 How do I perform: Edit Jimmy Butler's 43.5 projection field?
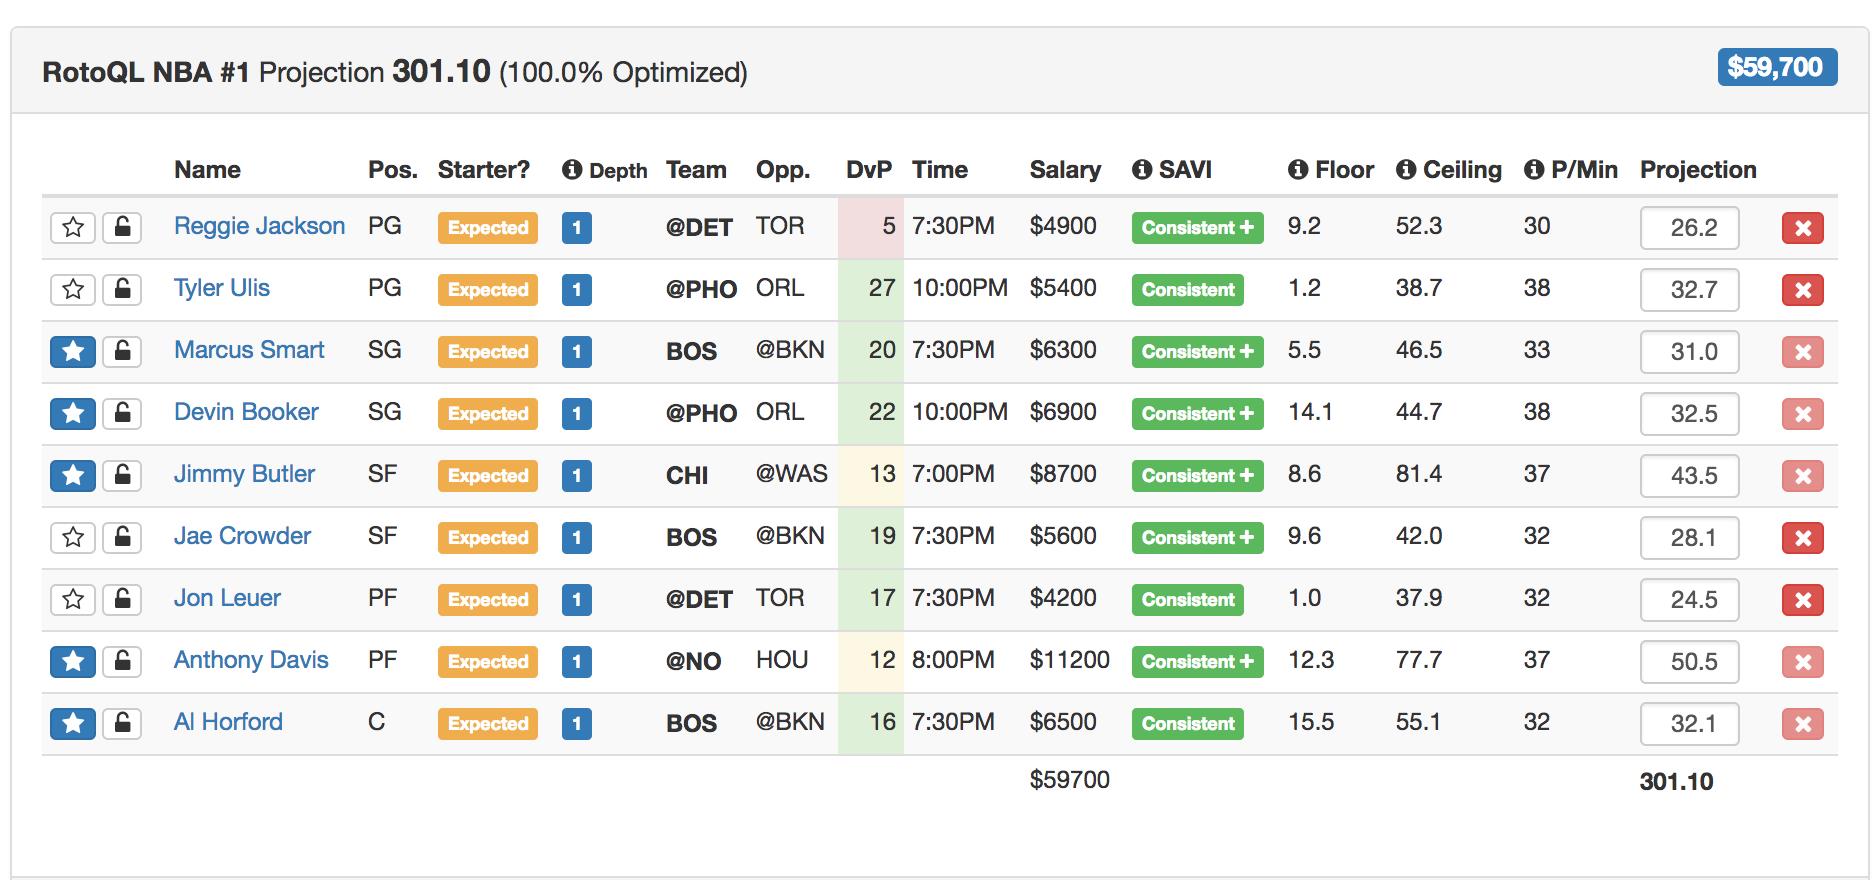tap(1690, 476)
